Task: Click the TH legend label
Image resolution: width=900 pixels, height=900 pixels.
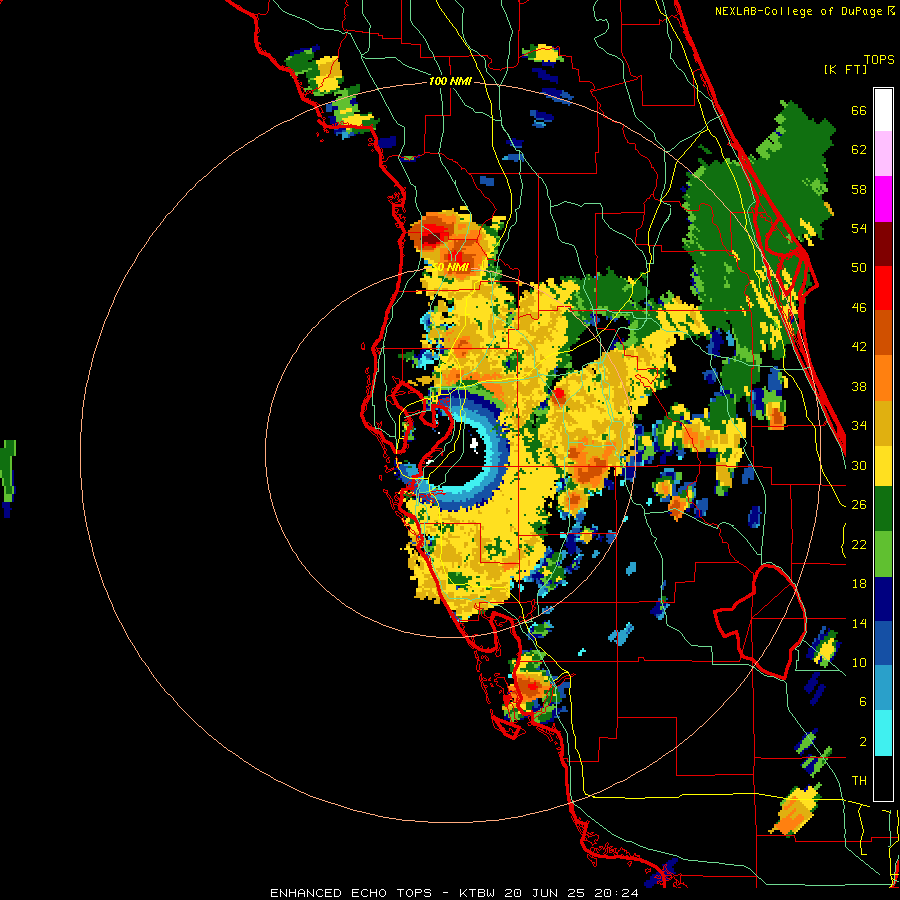Action: pos(859,781)
